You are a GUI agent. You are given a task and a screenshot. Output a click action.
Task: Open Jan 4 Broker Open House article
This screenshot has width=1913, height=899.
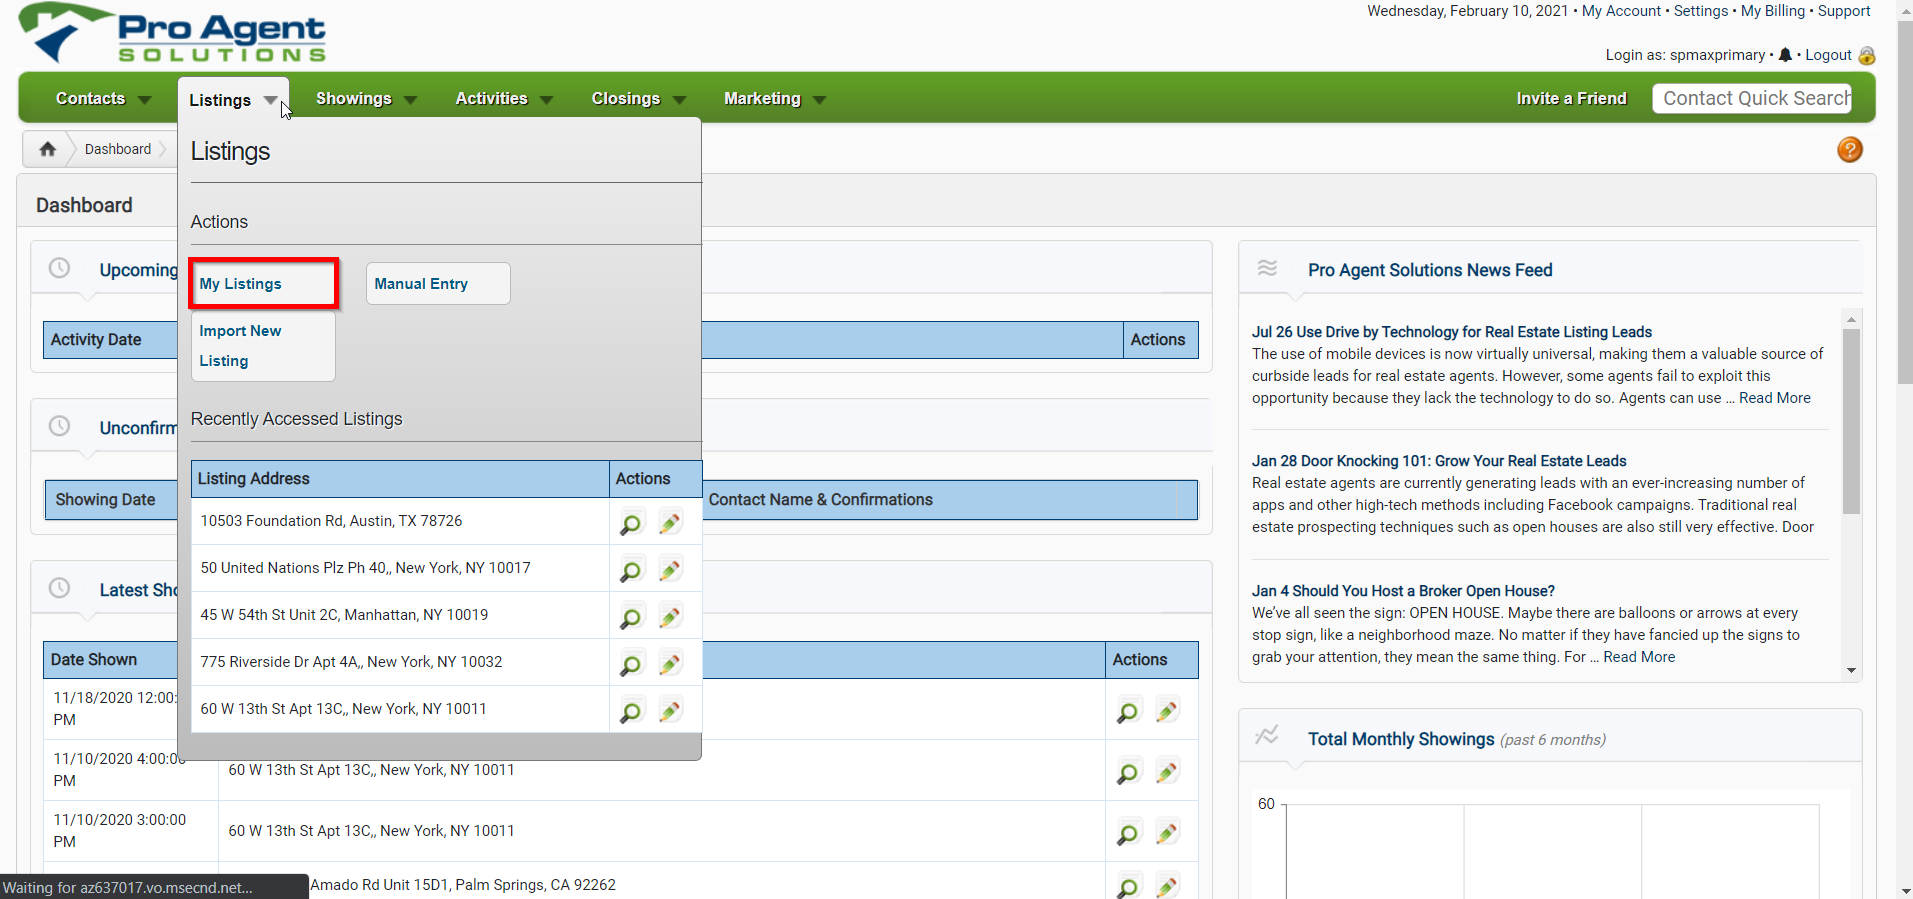coord(1403,591)
